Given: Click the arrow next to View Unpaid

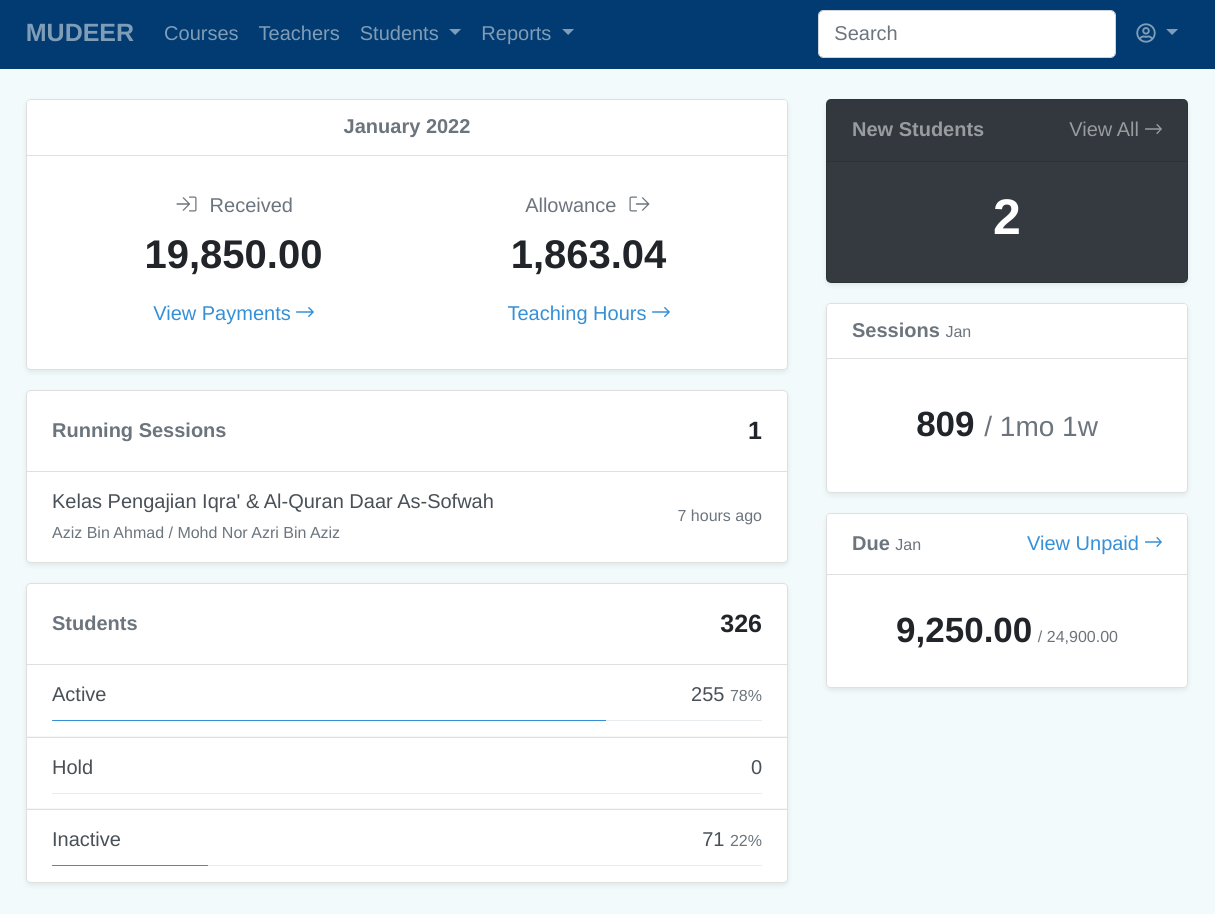Looking at the screenshot, I should (x=1154, y=543).
